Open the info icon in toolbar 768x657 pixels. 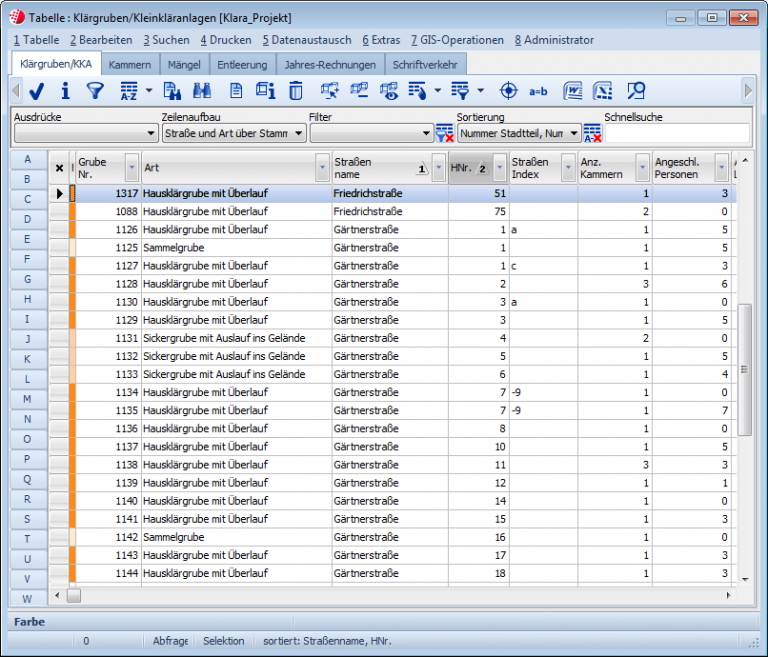click(66, 91)
